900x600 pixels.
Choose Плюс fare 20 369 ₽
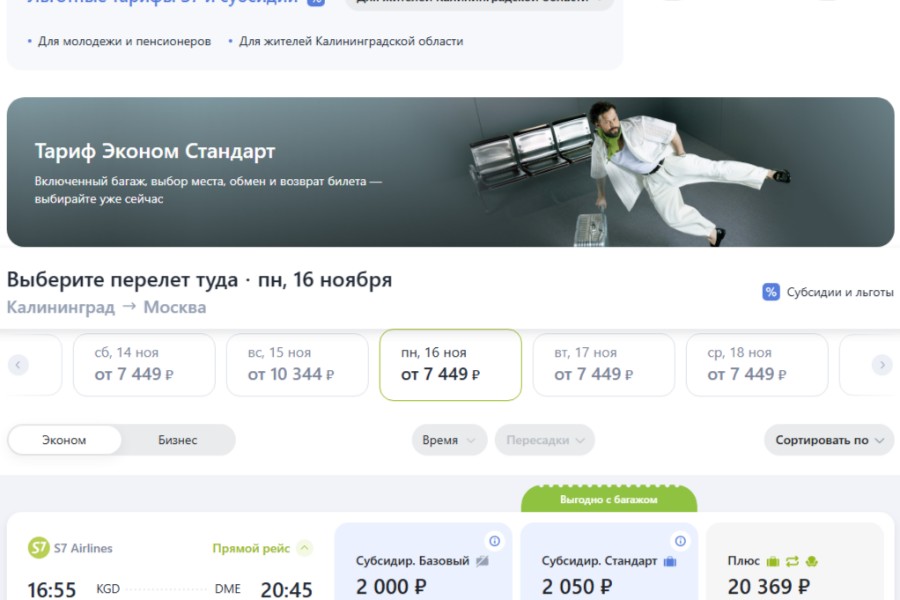pos(795,562)
